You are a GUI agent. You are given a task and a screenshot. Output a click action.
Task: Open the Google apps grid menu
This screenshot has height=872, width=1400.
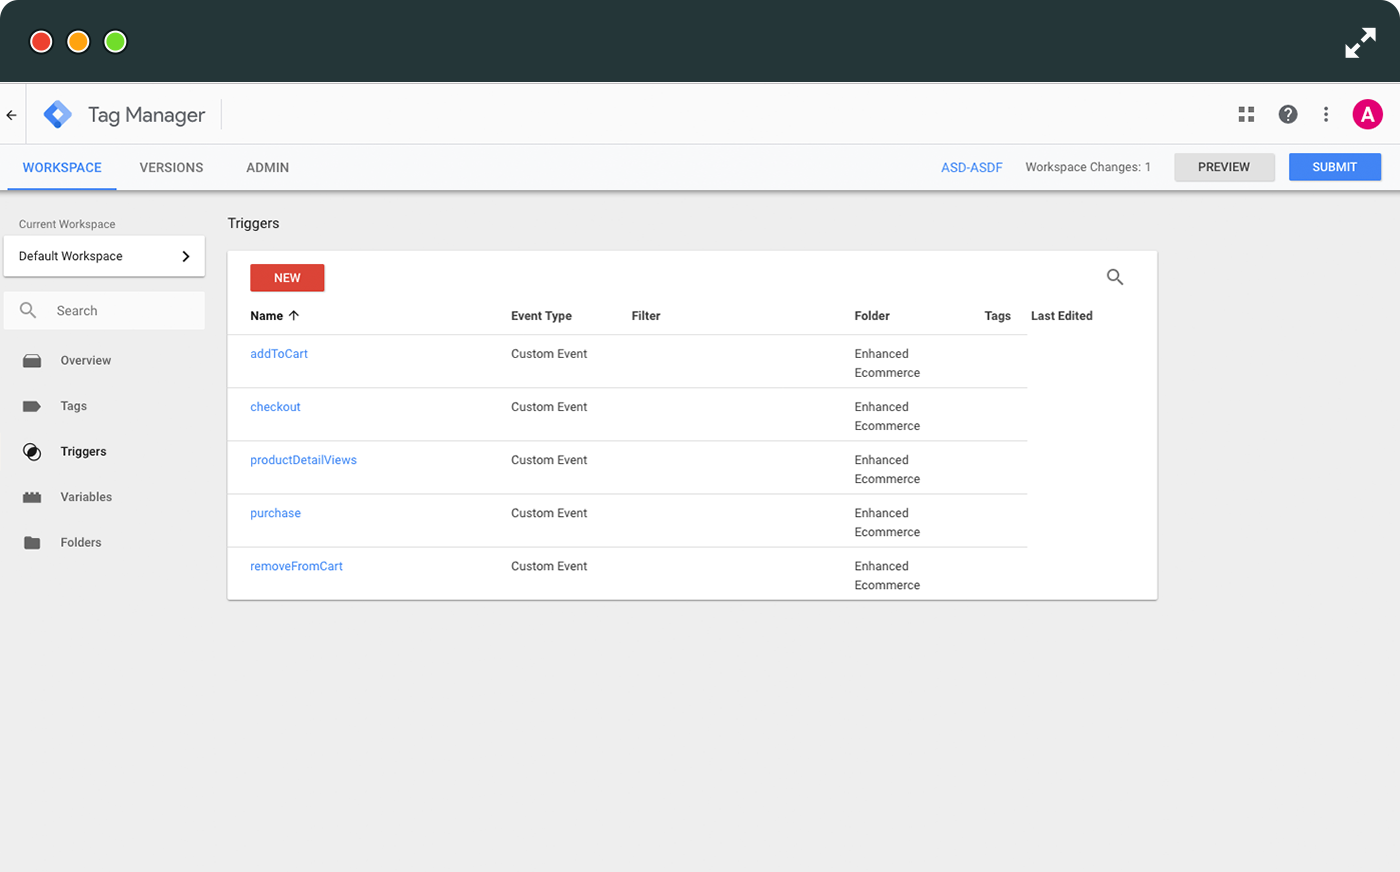pyautogui.click(x=1245, y=114)
